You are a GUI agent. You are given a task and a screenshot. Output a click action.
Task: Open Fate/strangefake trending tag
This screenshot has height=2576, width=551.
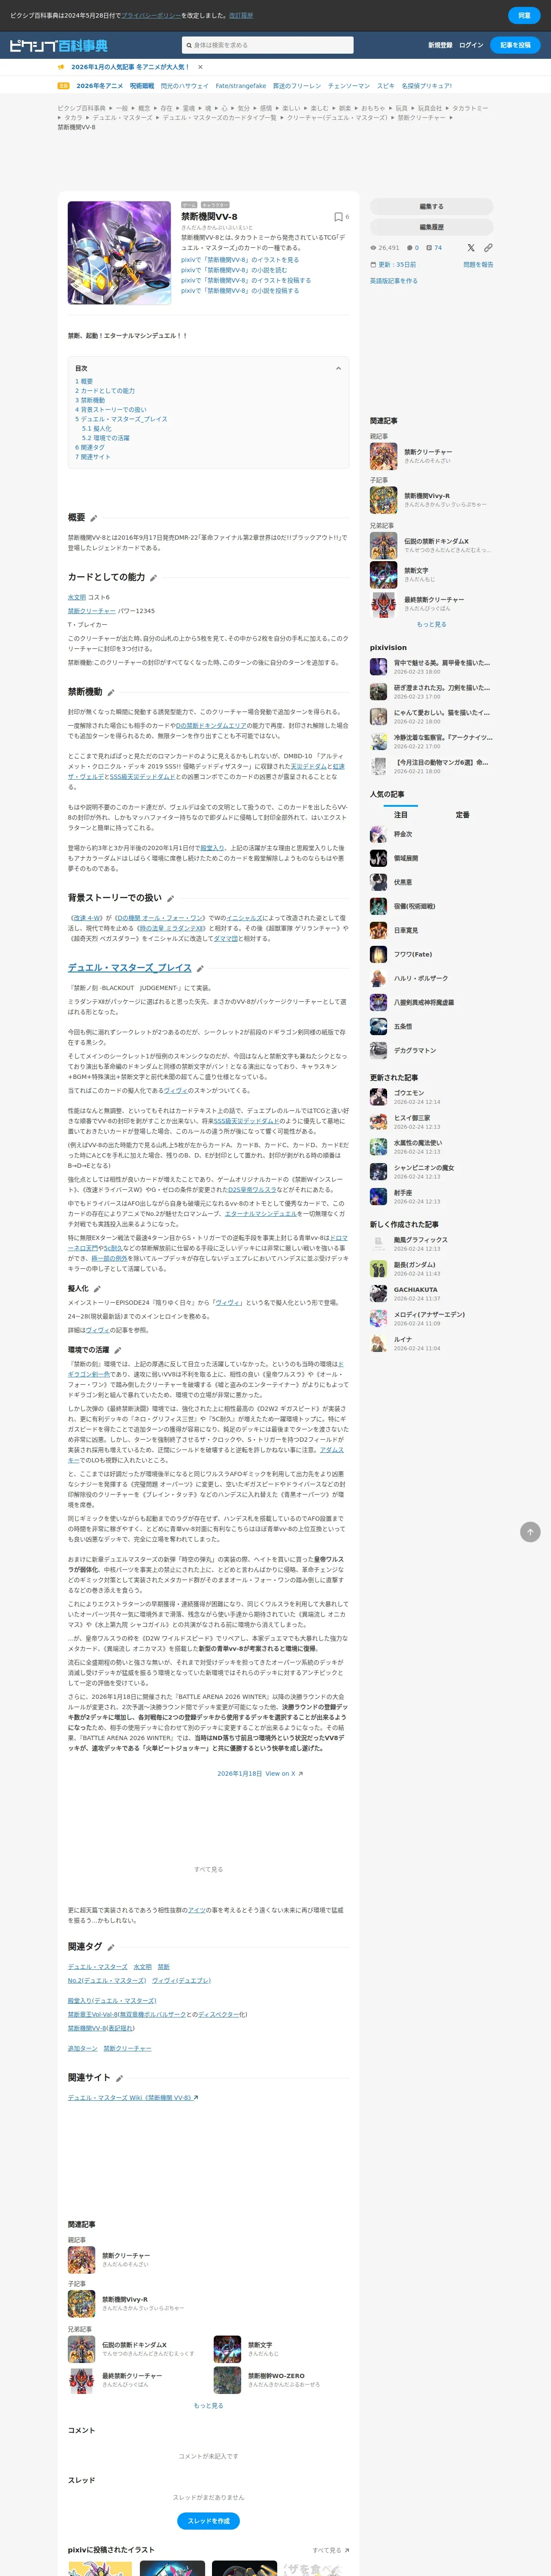[x=241, y=86]
